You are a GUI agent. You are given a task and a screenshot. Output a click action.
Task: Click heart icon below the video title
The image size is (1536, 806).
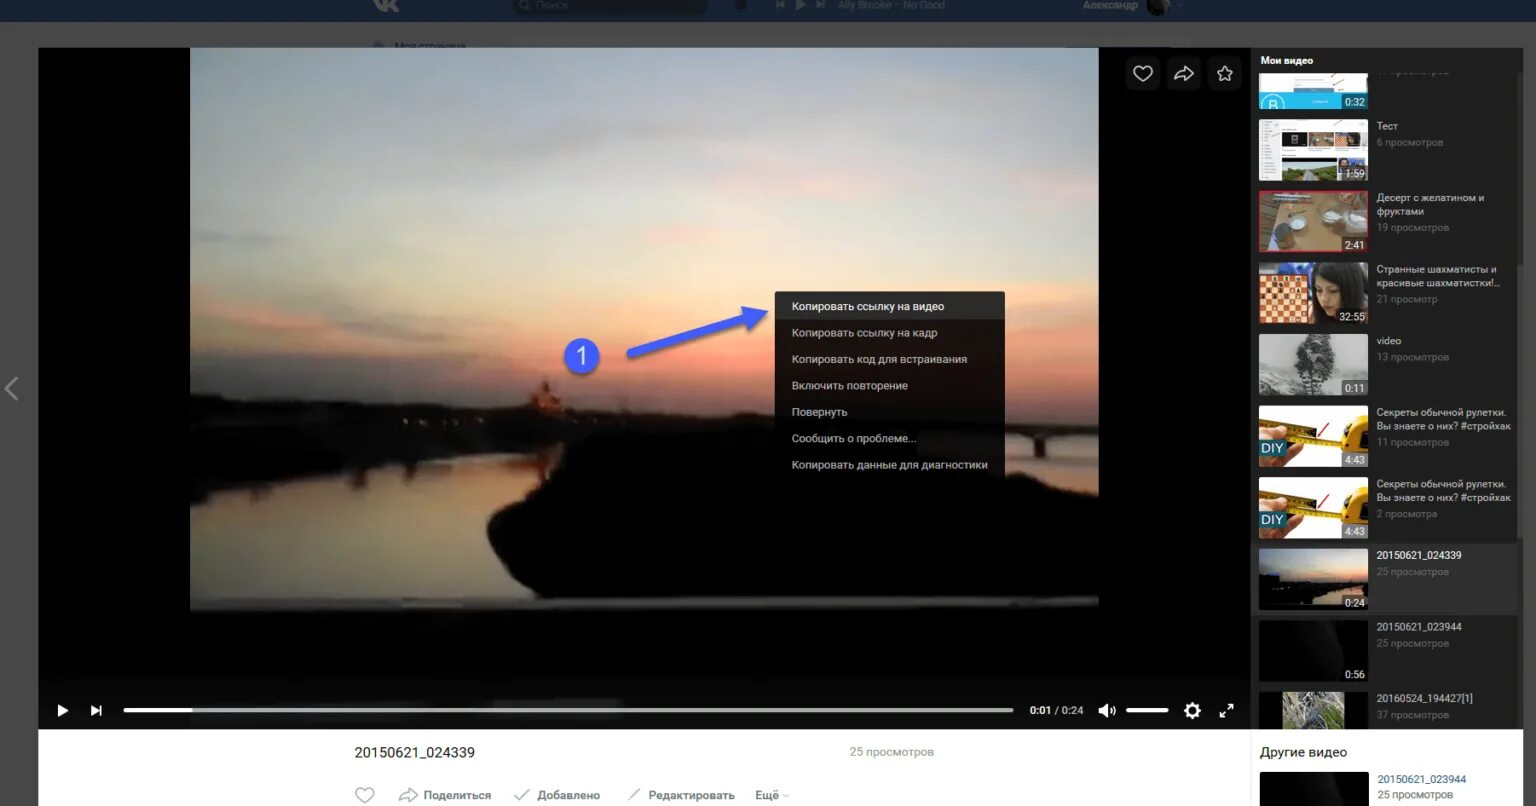tap(365, 795)
